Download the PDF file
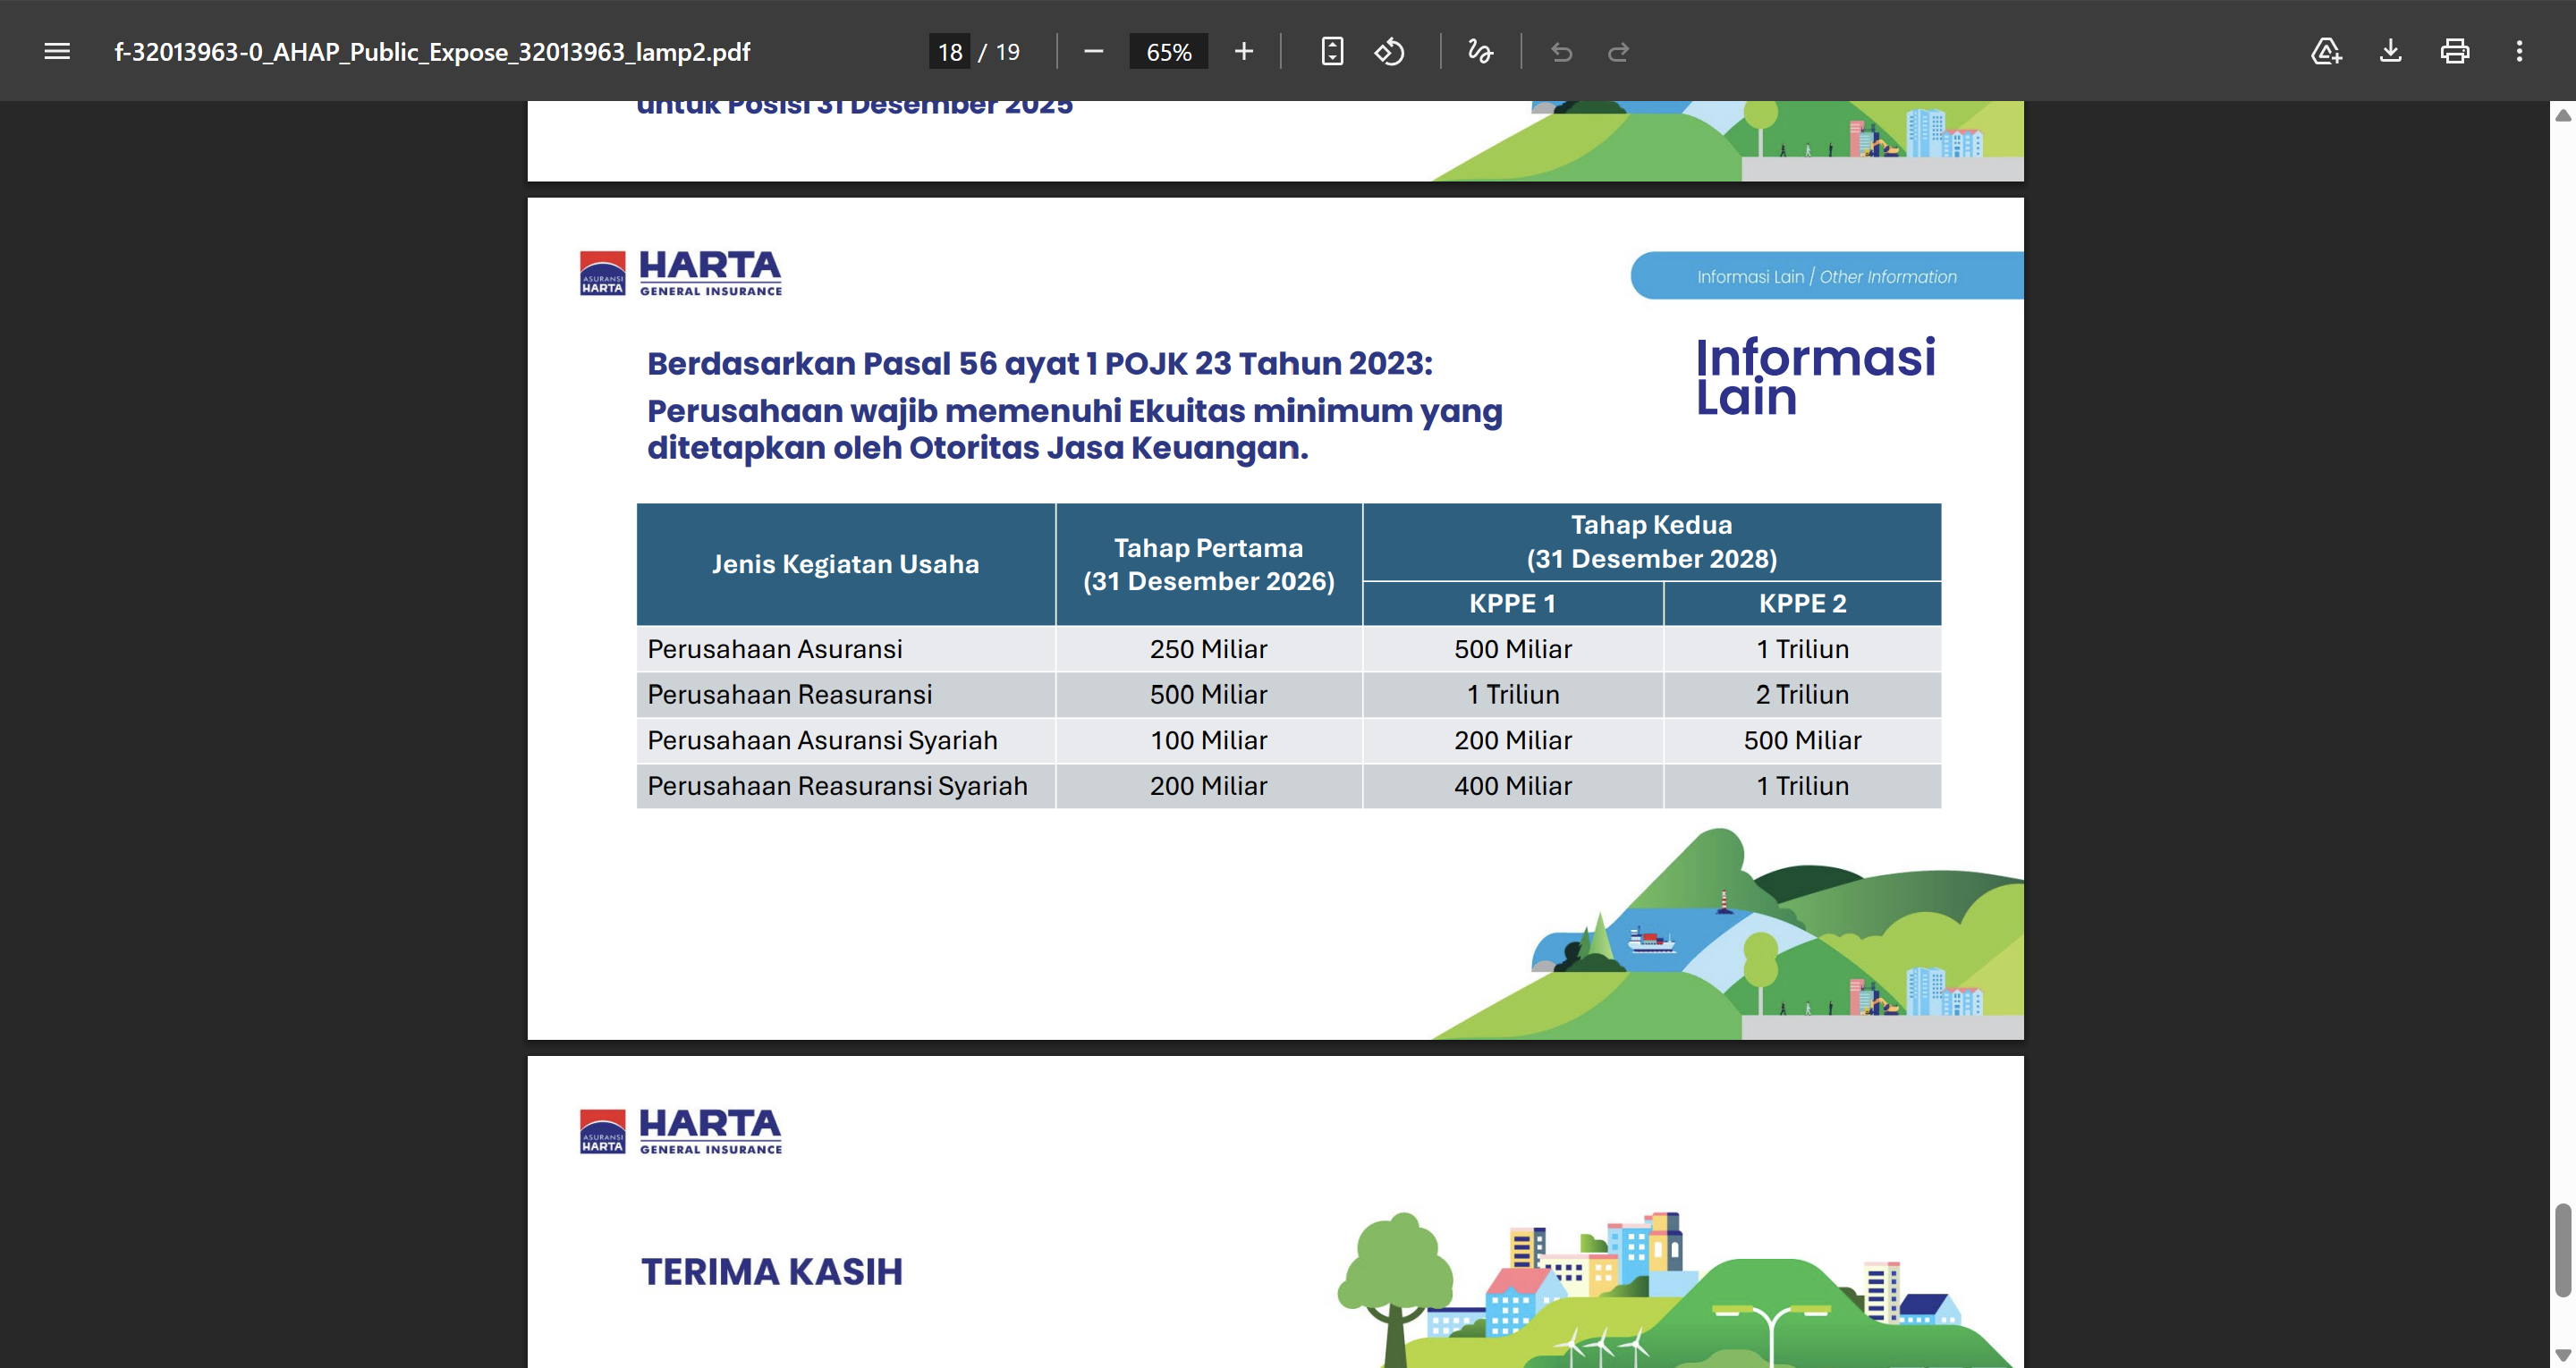 coord(2390,51)
